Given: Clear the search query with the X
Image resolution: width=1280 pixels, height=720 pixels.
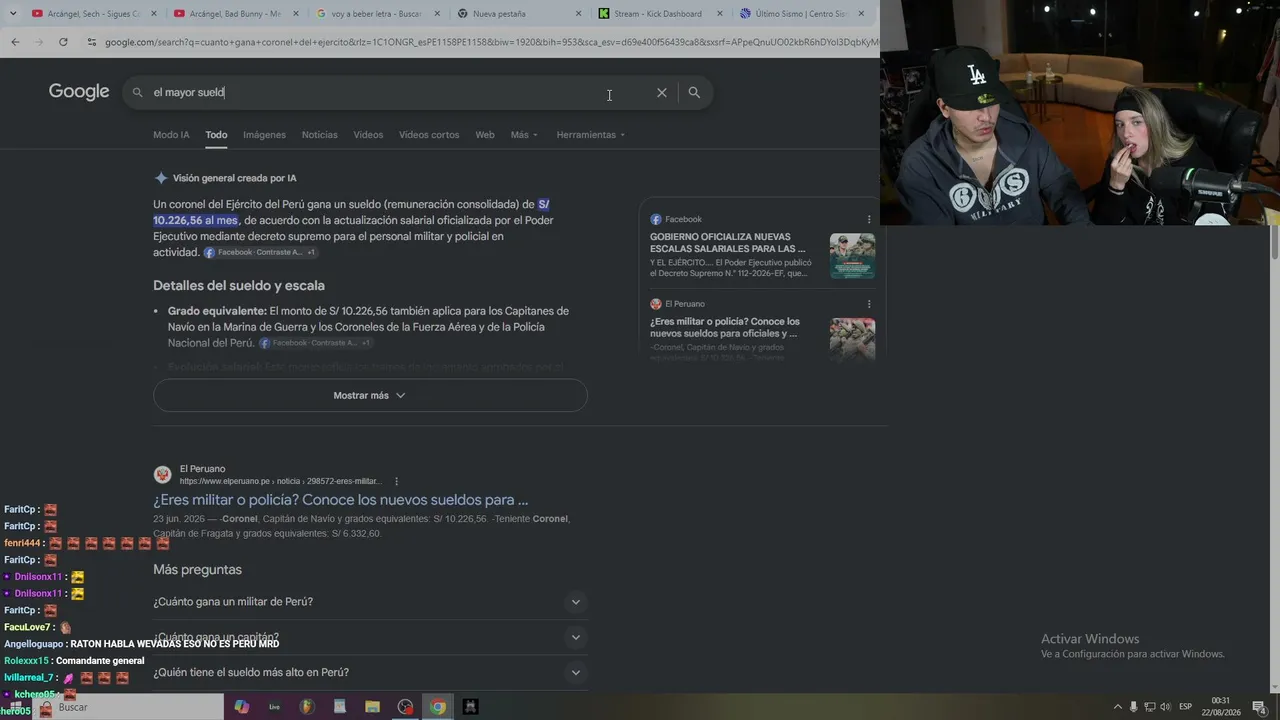Looking at the screenshot, I should [661, 92].
